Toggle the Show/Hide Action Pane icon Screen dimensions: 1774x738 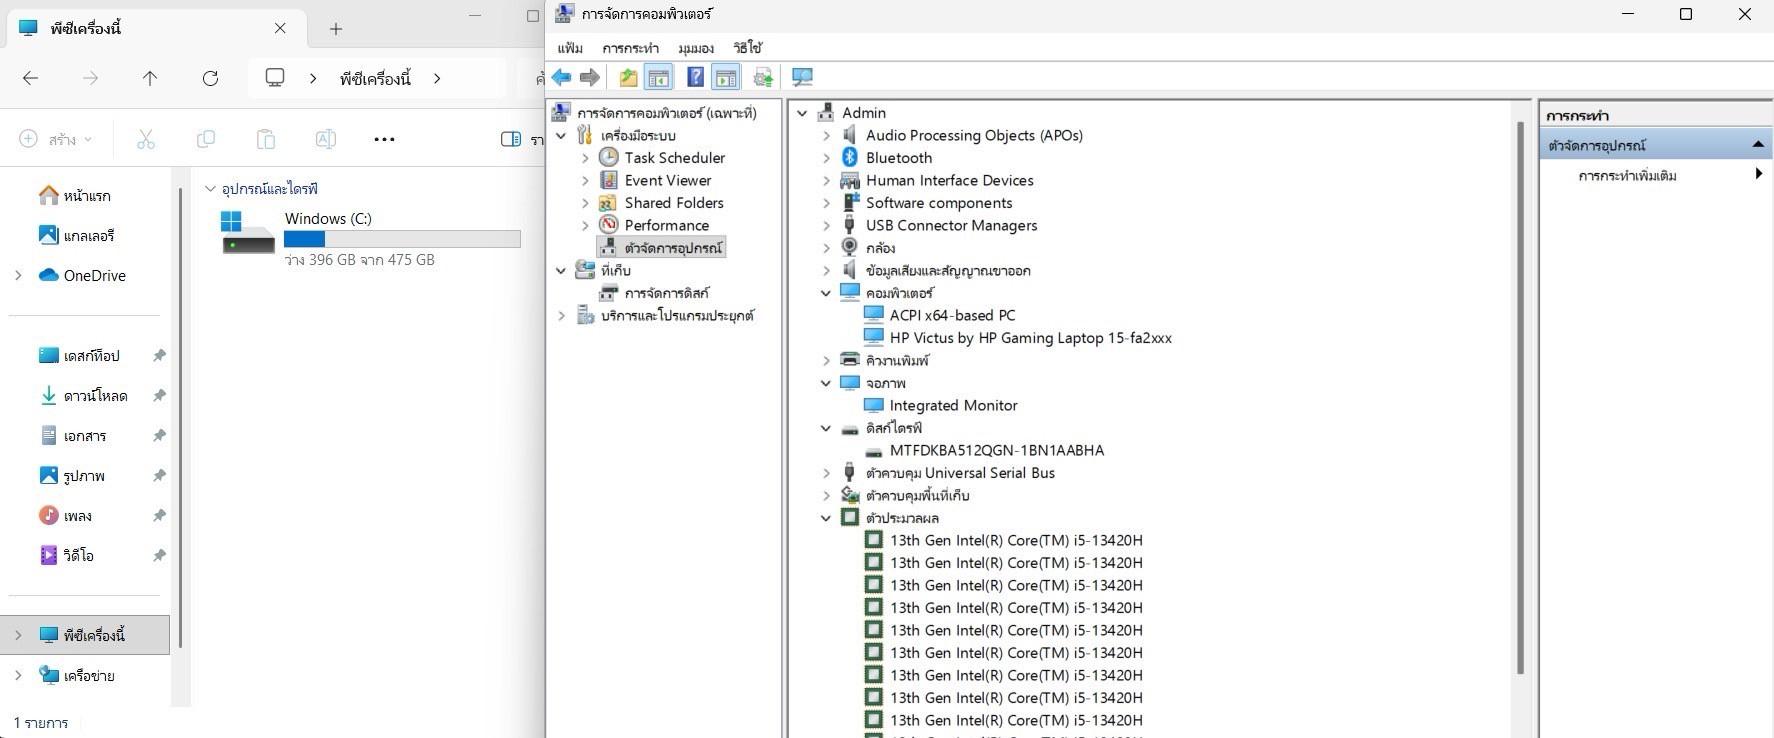click(x=726, y=77)
